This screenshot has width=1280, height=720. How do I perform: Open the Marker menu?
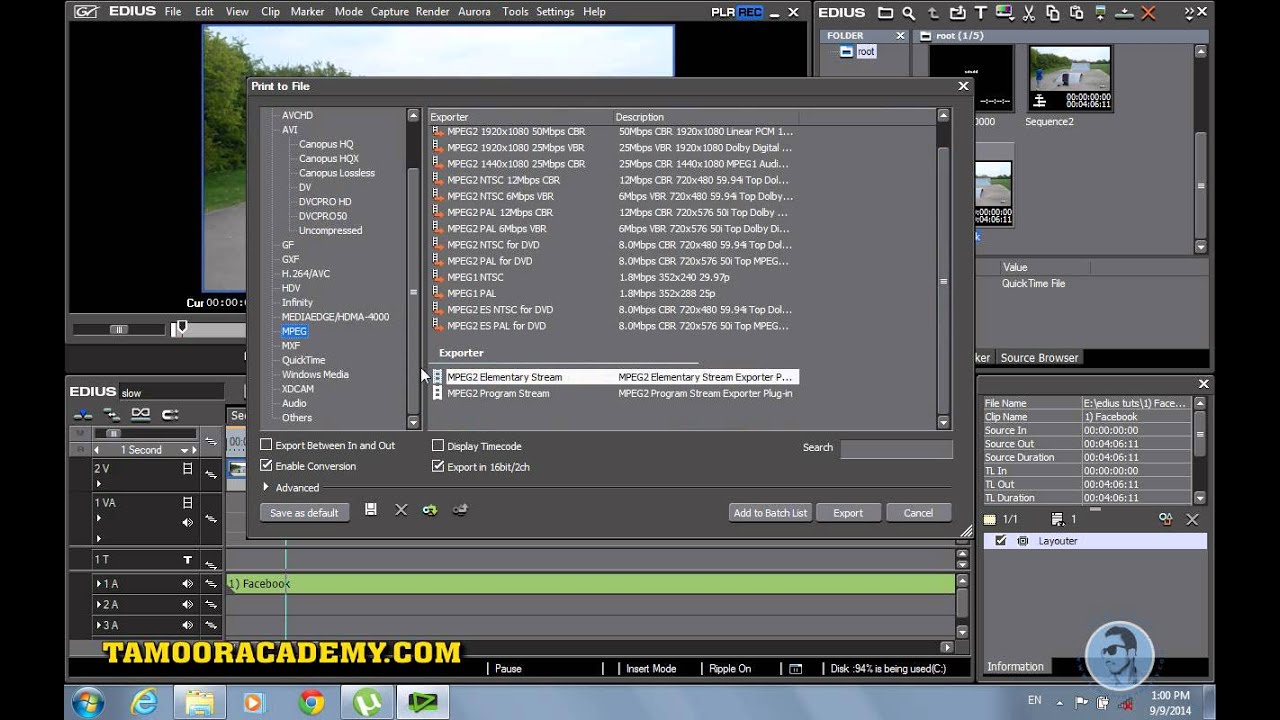coord(307,12)
